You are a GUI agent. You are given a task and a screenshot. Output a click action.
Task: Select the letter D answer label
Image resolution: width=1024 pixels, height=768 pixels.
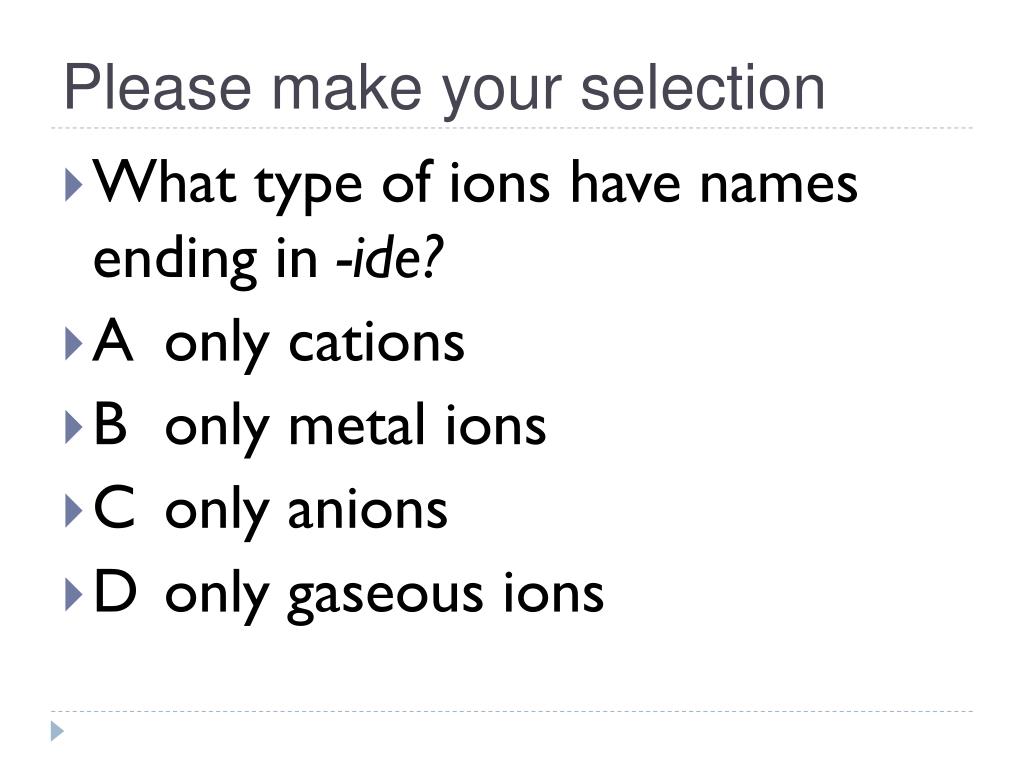point(115,590)
